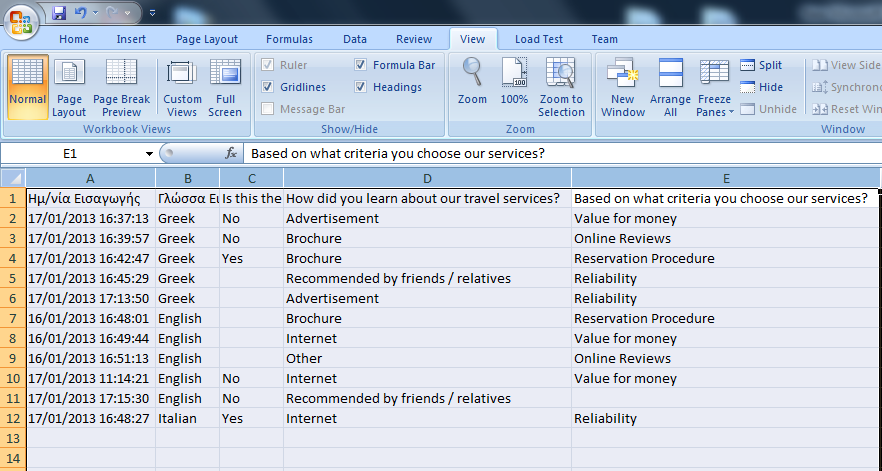
Task: Click Arrange All windows
Action: [670, 87]
